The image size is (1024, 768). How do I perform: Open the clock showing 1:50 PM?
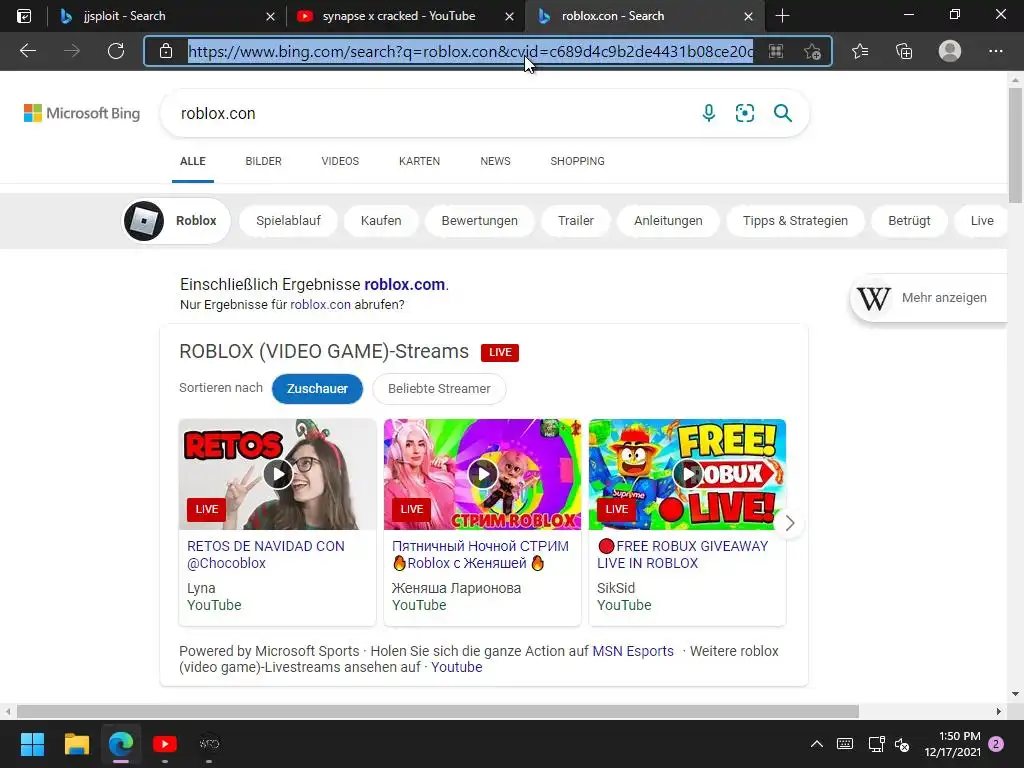[x=952, y=744]
